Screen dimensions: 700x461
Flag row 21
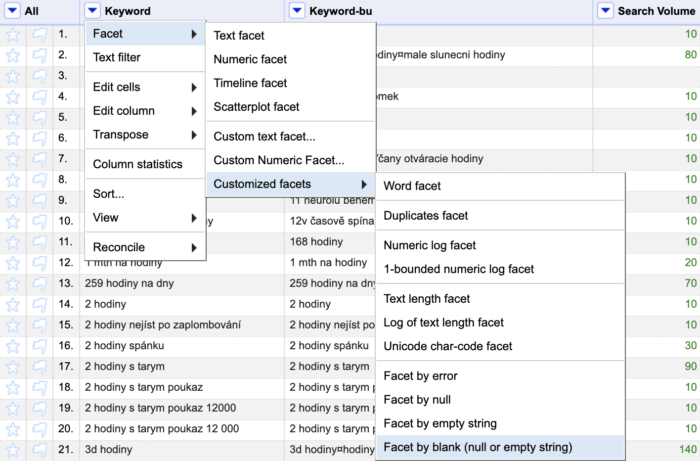pyautogui.click(x=40, y=449)
